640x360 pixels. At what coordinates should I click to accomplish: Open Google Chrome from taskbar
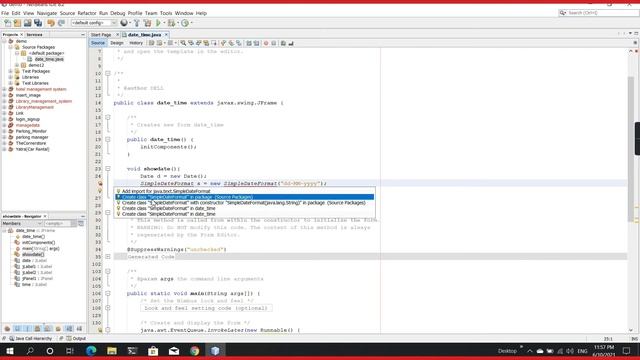point(195,351)
